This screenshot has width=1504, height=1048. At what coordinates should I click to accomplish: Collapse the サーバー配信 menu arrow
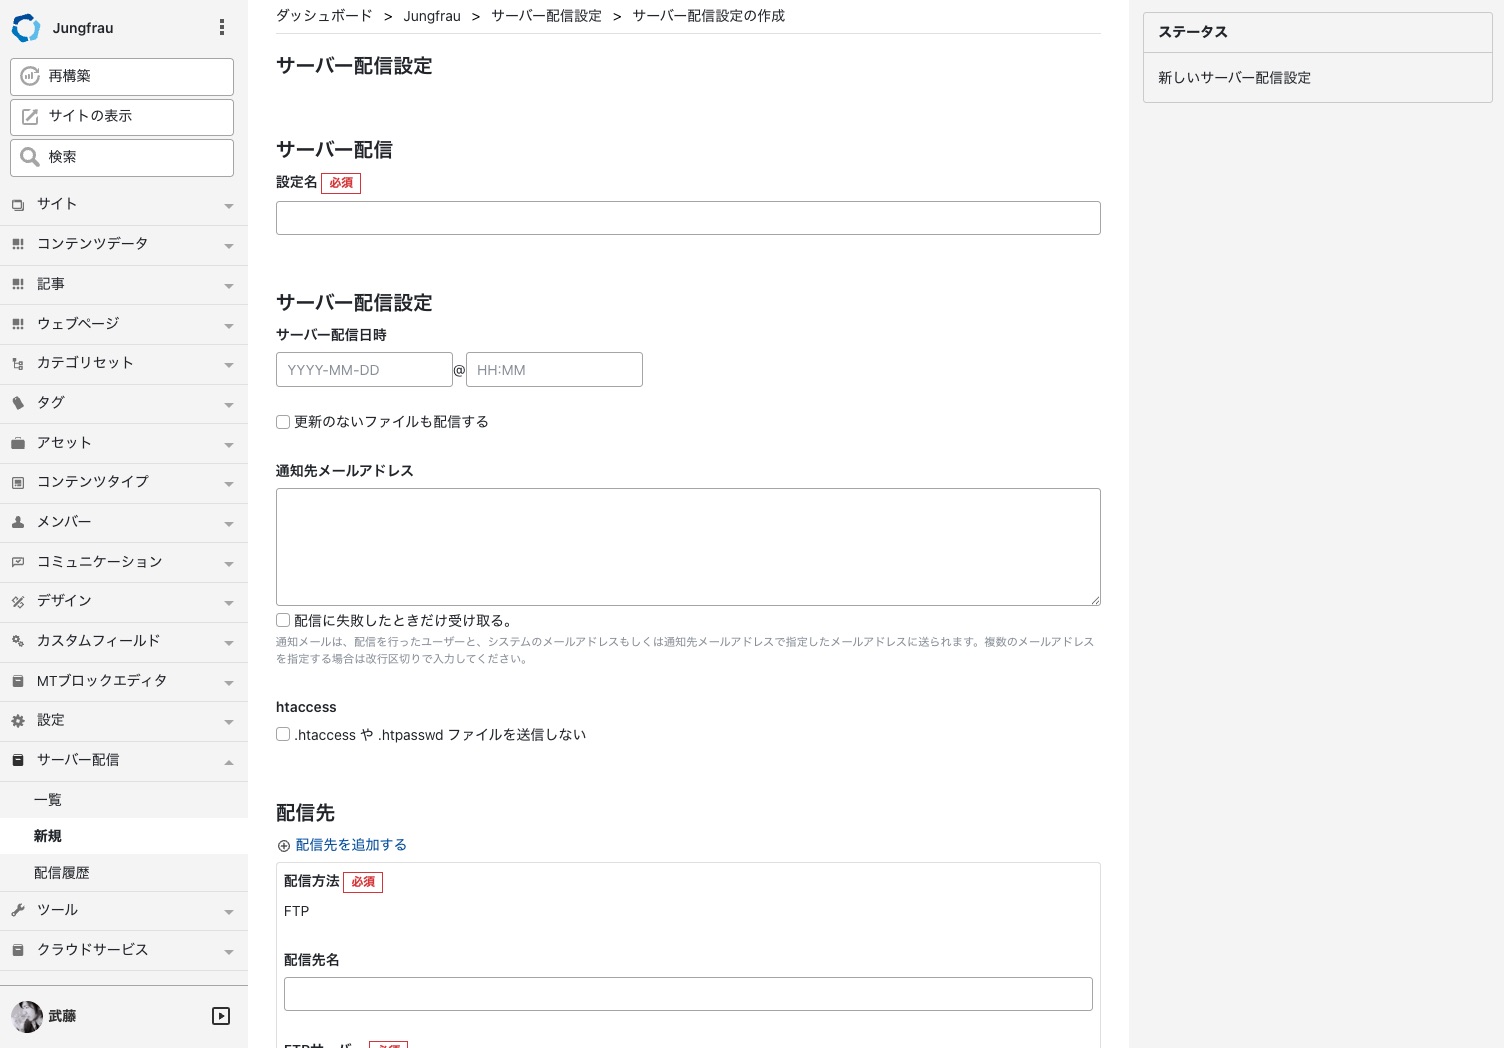[229, 762]
